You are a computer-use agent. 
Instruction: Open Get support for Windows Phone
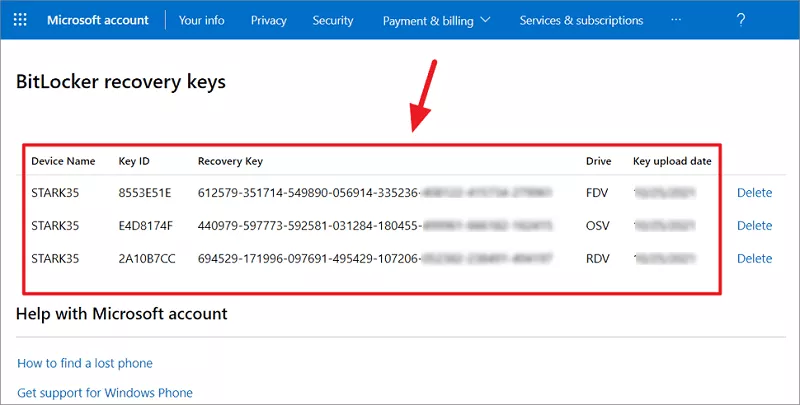(105, 393)
